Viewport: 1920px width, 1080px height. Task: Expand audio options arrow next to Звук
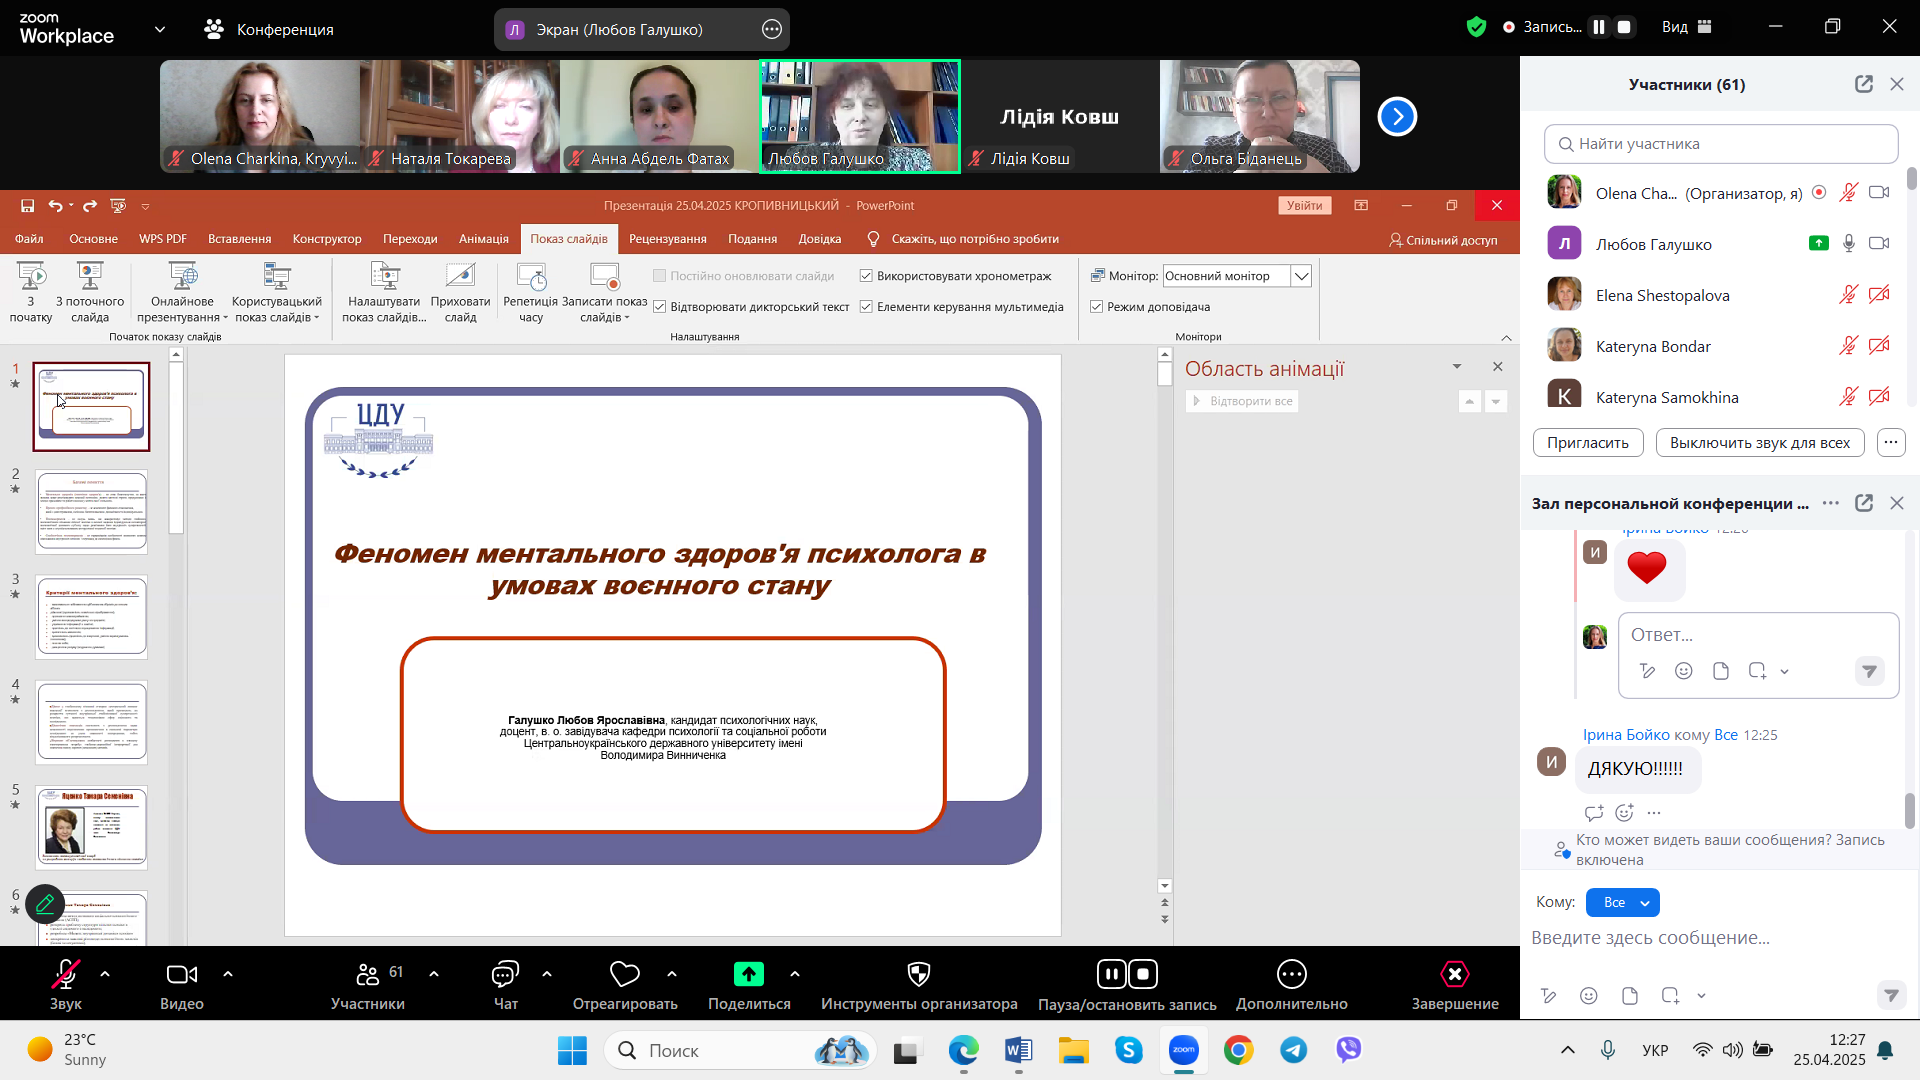pos(105,974)
